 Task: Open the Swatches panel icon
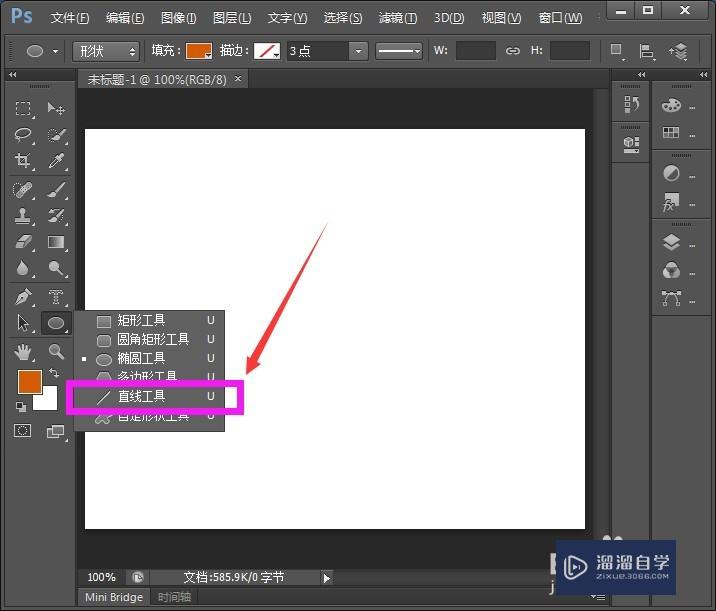(671, 133)
